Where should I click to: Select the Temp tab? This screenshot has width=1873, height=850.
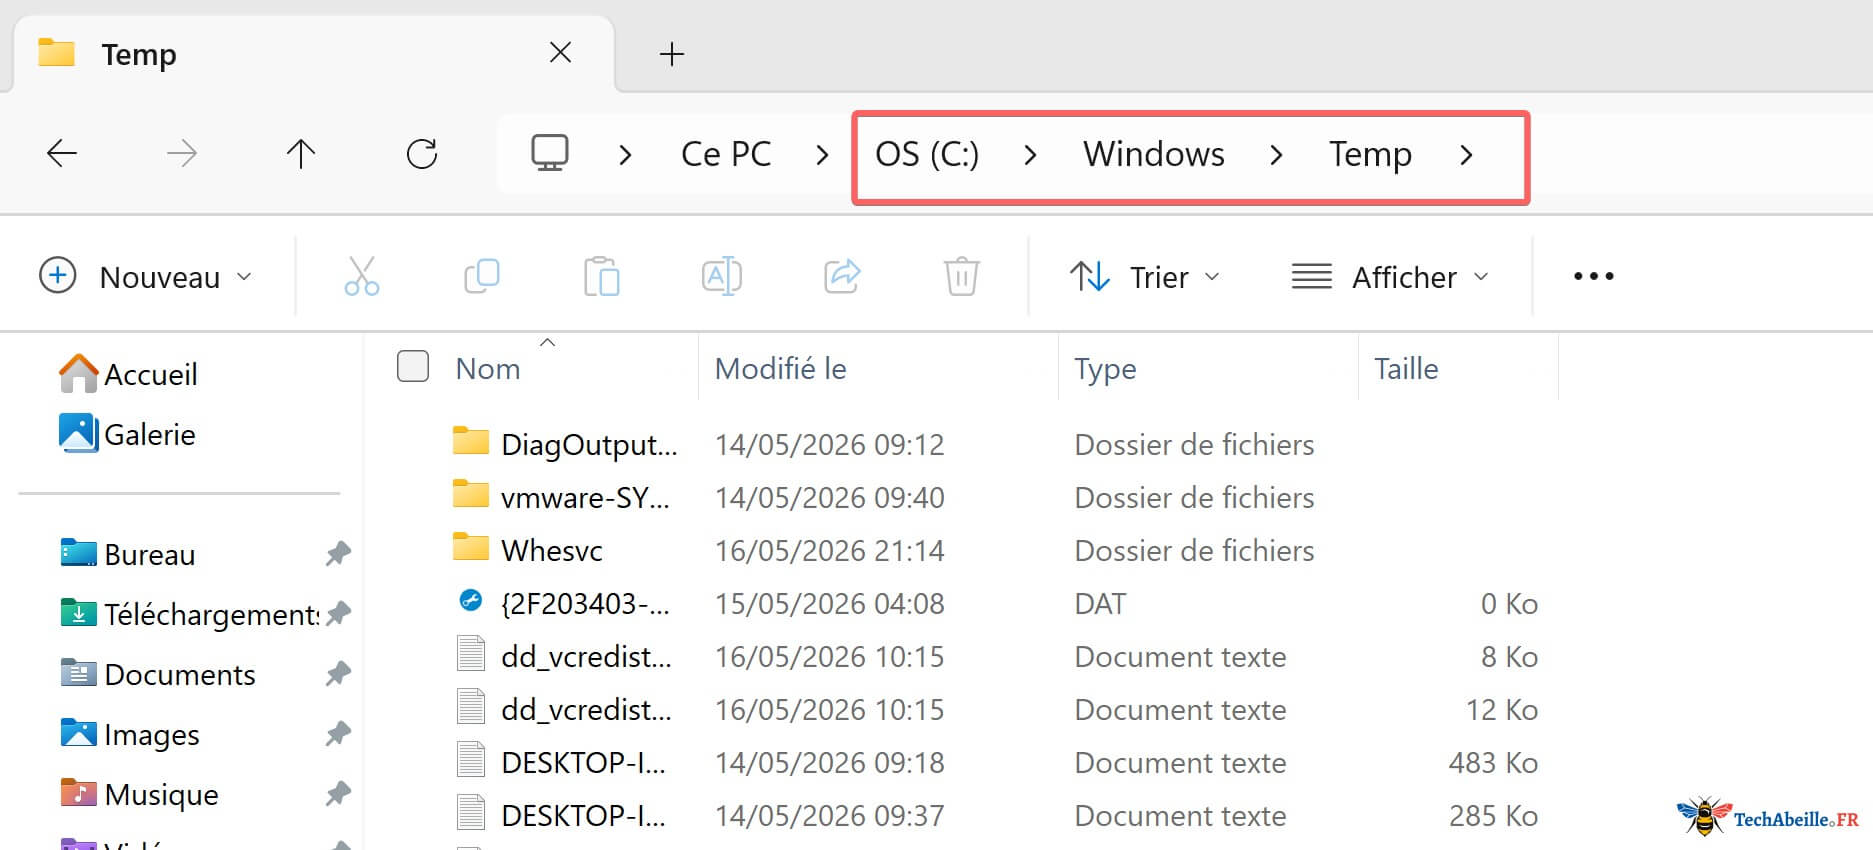tap(312, 54)
